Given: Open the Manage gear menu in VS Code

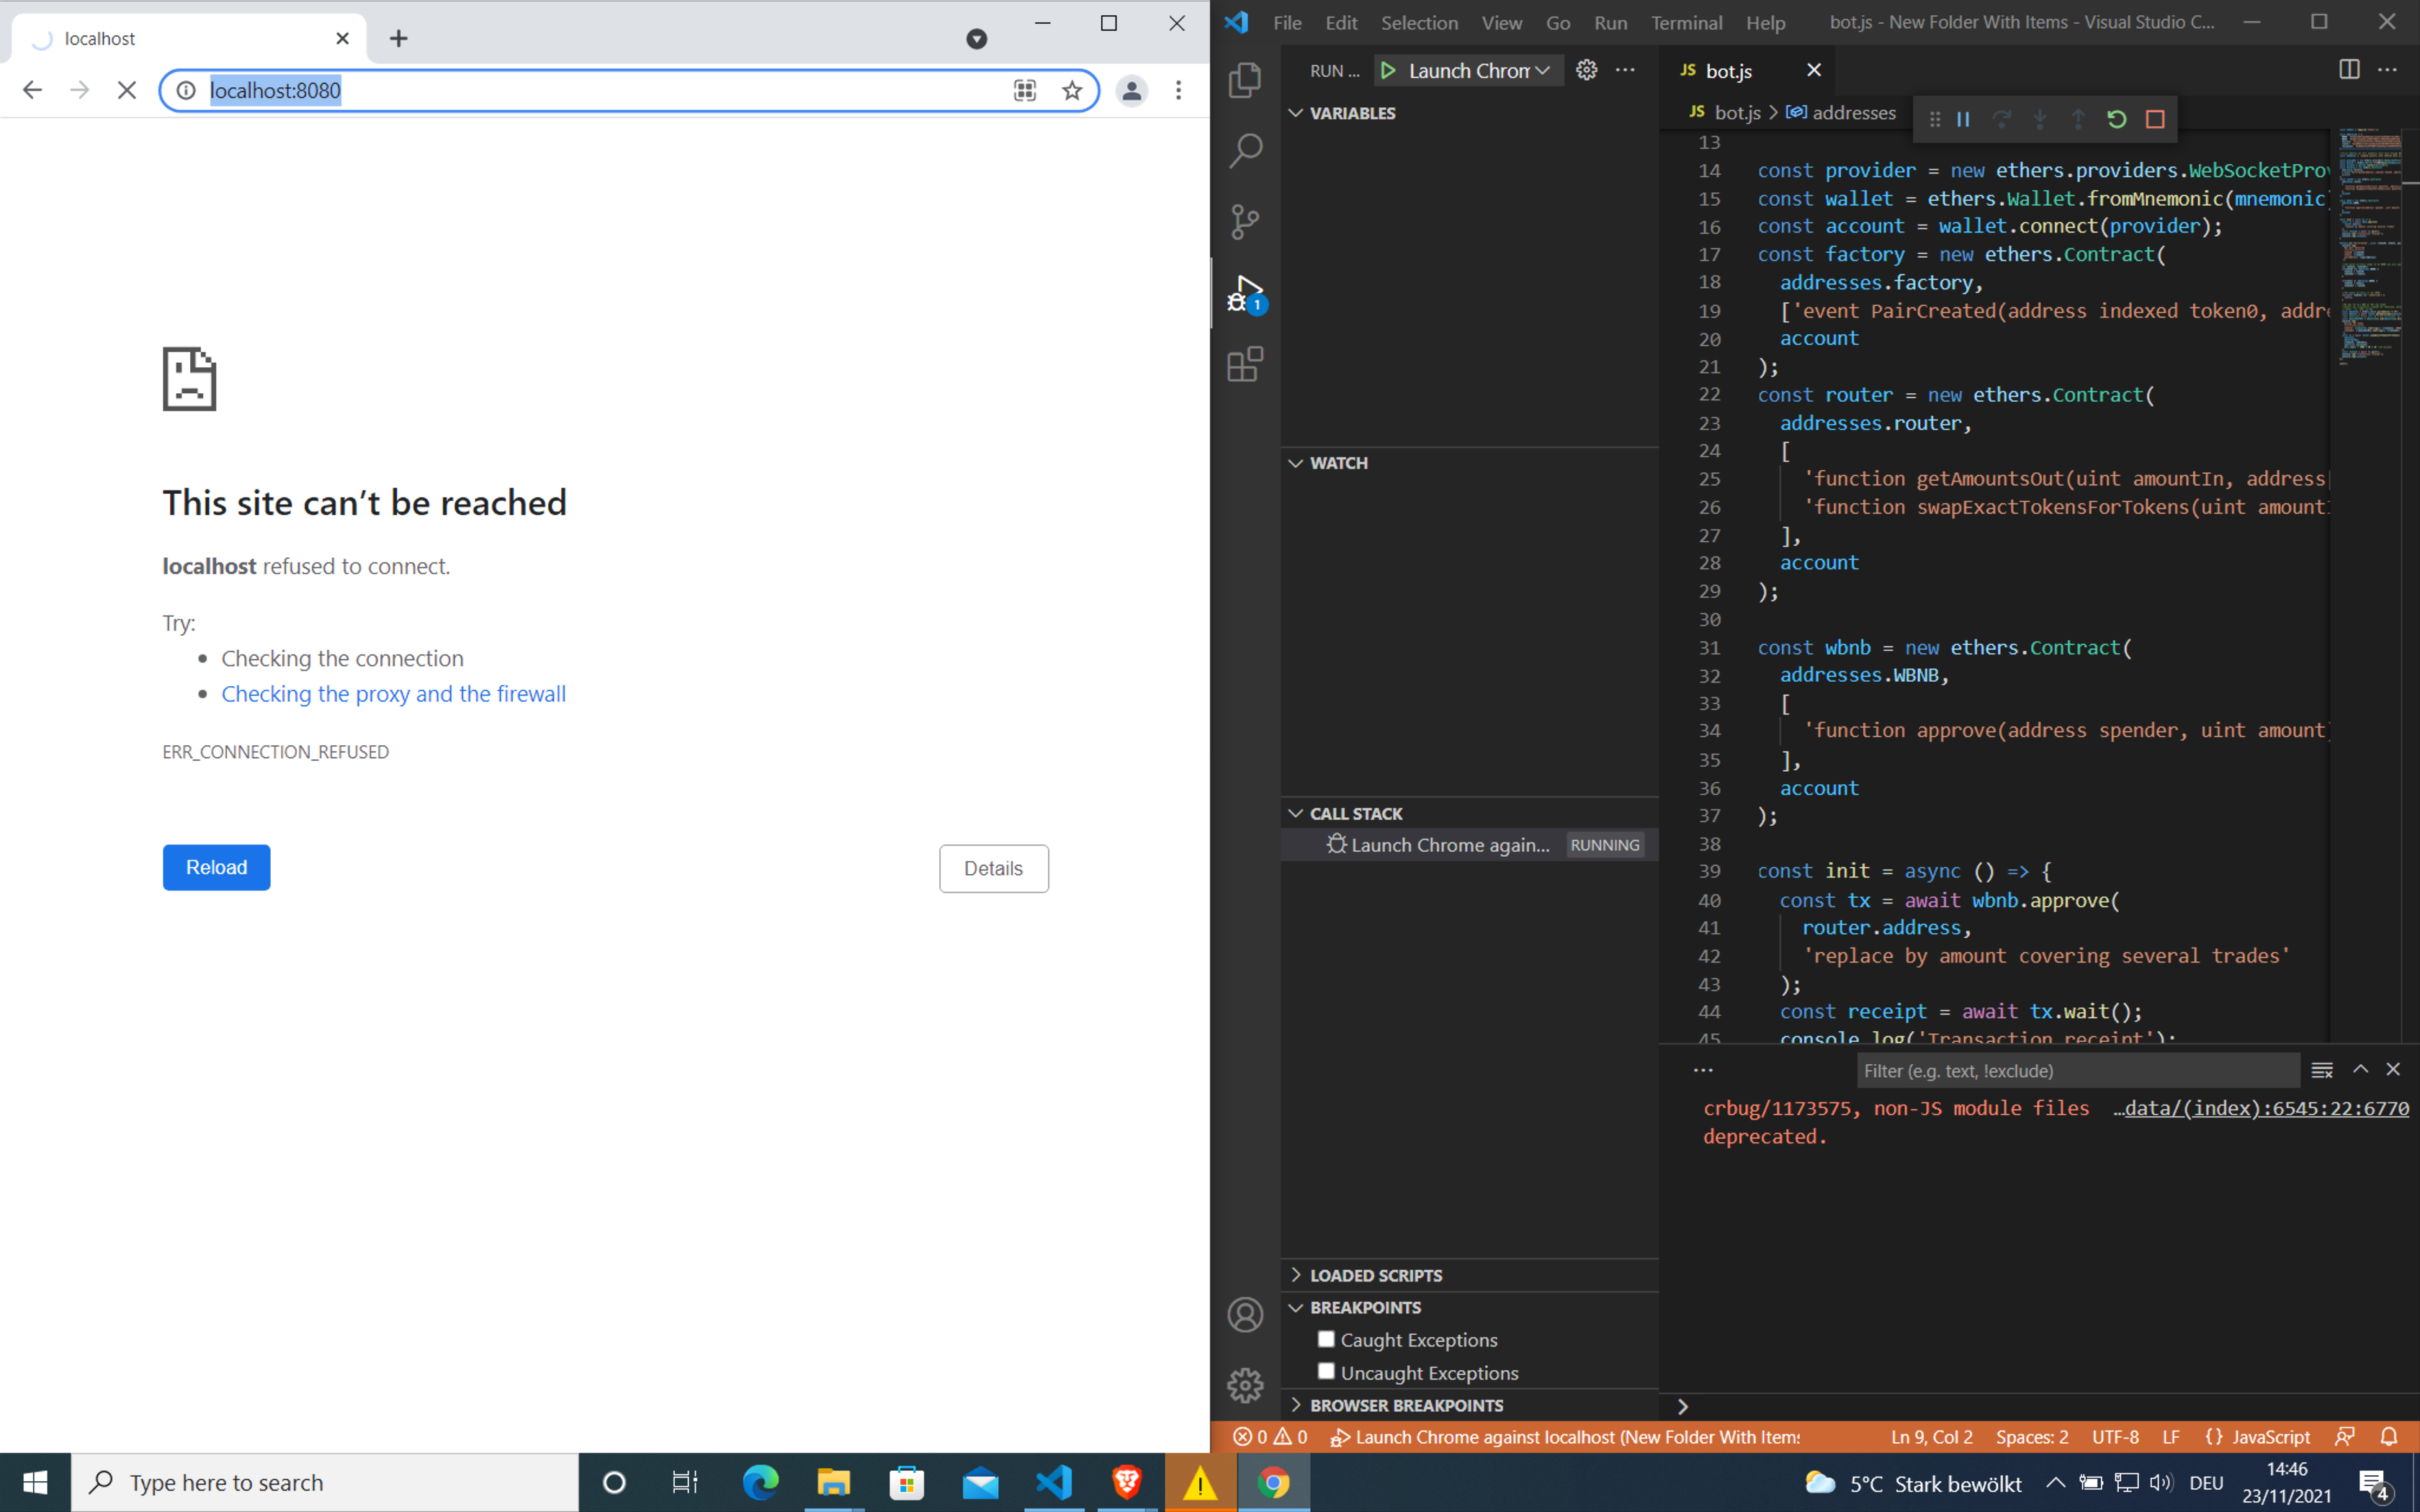Looking at the screenshot, I should tap(1245, 1385).
